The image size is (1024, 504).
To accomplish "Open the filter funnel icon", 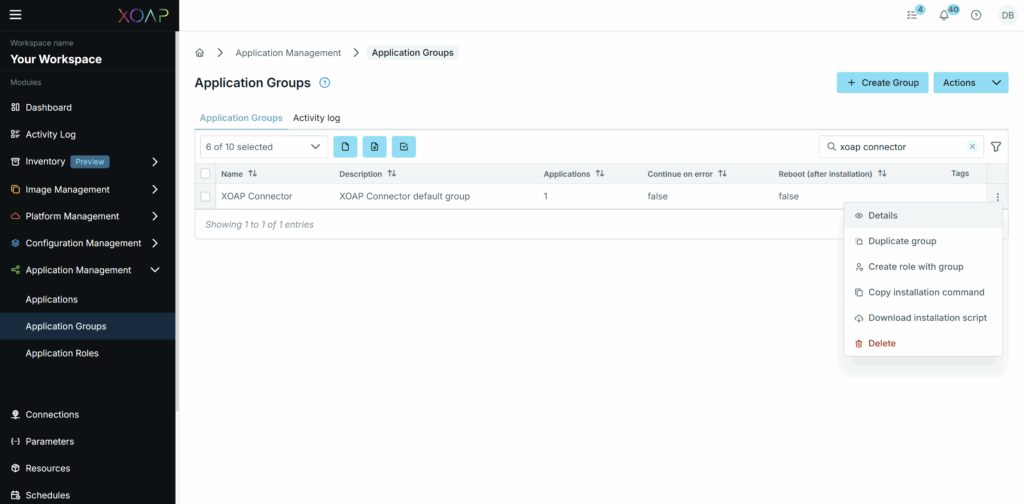I will point(996,147).
